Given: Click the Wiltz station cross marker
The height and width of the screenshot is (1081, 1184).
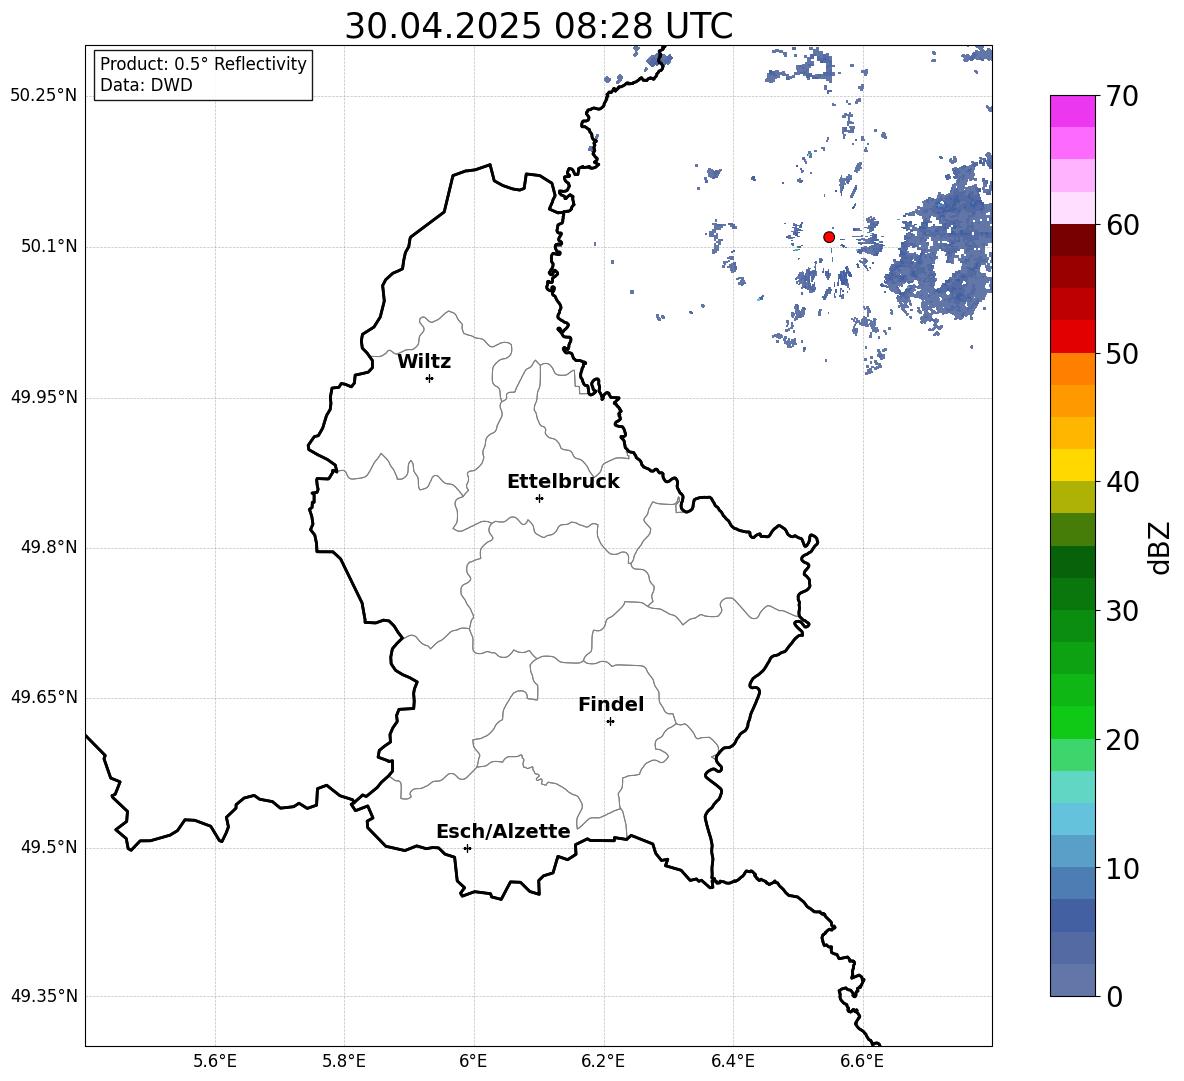Looking at the screenshot, I should coord(430,378).
